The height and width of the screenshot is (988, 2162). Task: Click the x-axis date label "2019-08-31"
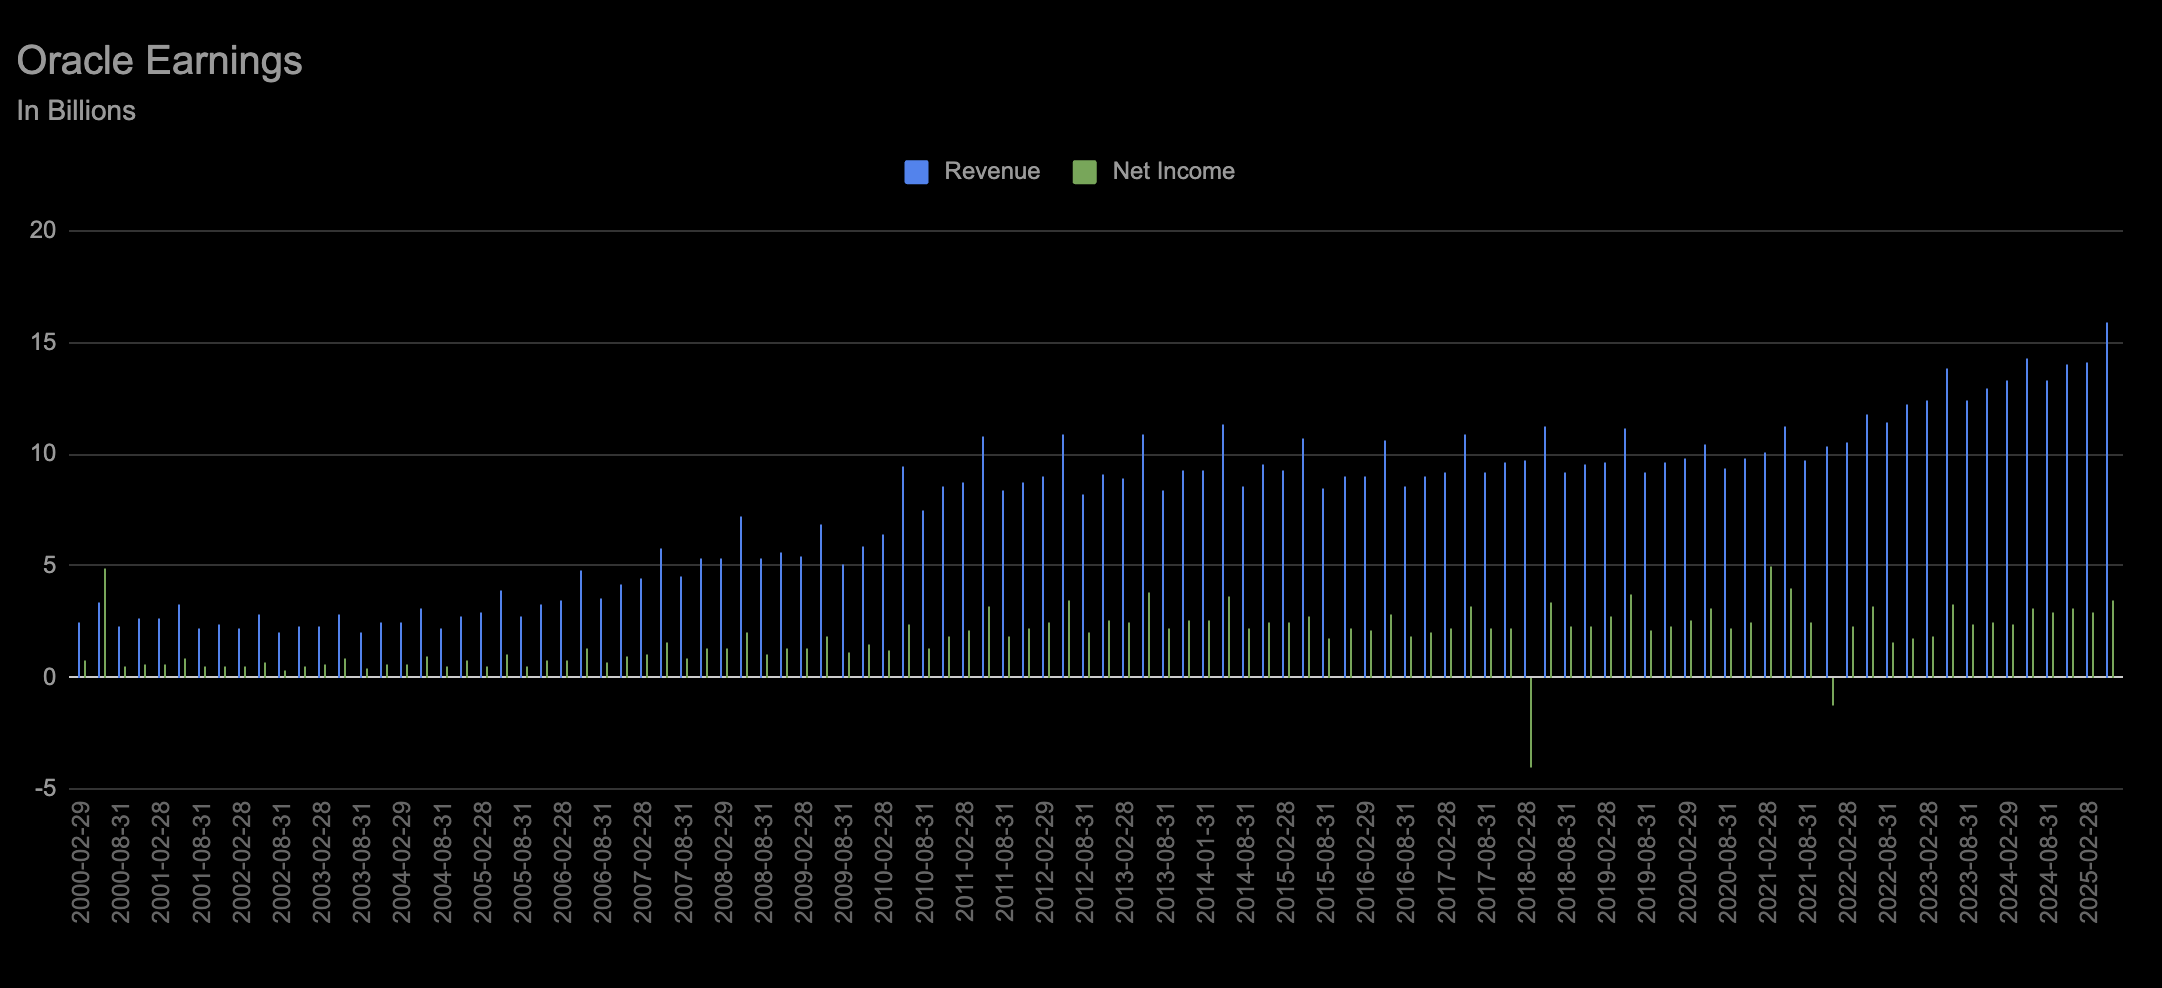click(1646, 862)
